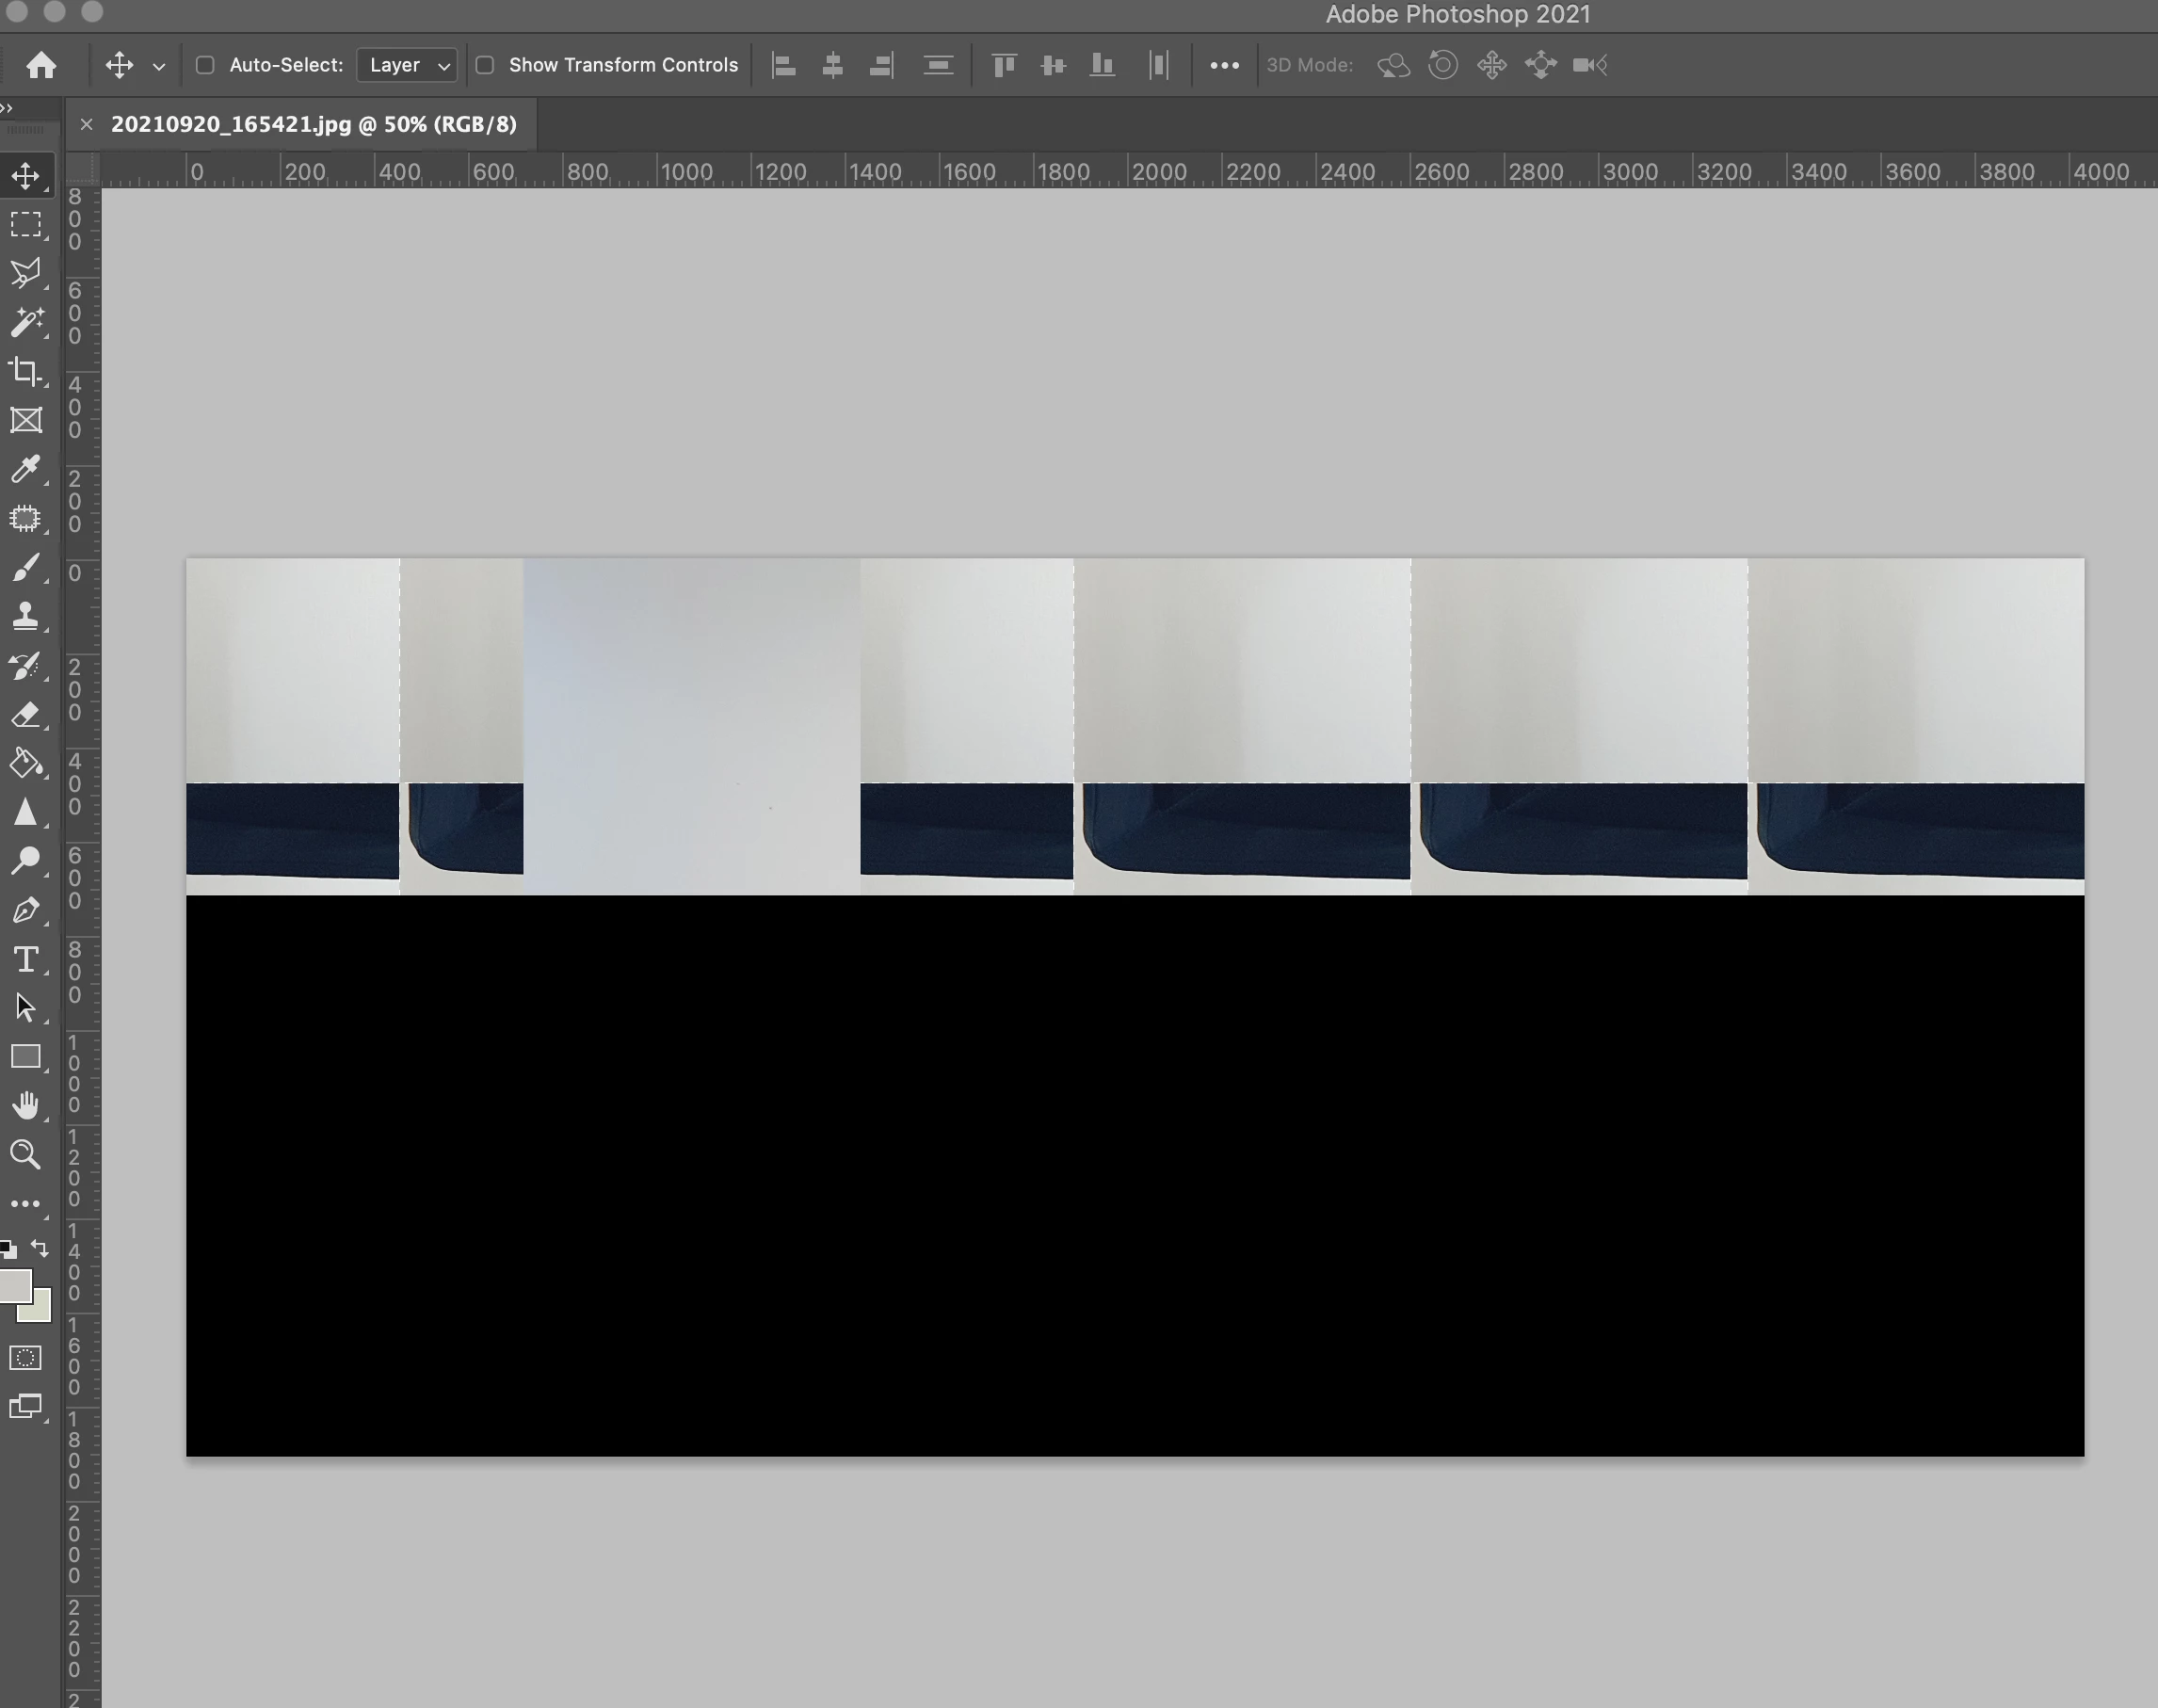2158x1708 pixels.
Task: Close the 20210920_165421.jpg document tab
Action: click(86, 124)
